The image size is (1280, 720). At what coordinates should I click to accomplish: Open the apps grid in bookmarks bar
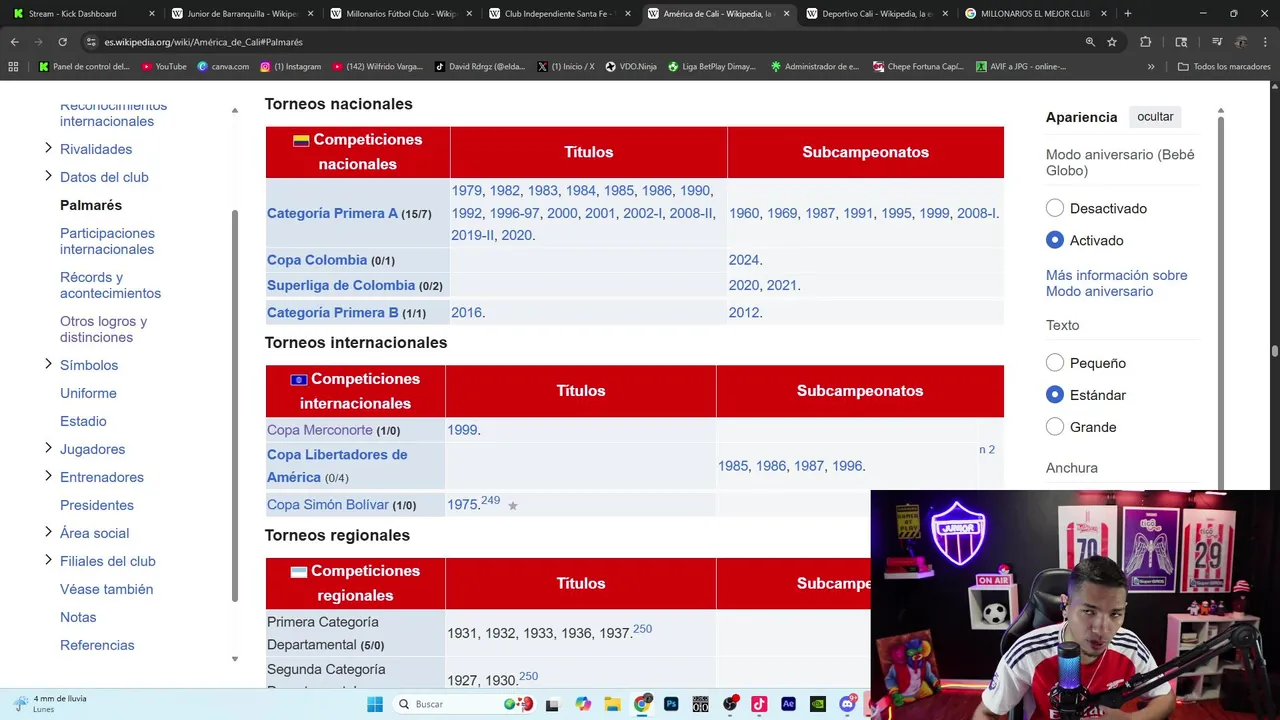click(13, 66)
